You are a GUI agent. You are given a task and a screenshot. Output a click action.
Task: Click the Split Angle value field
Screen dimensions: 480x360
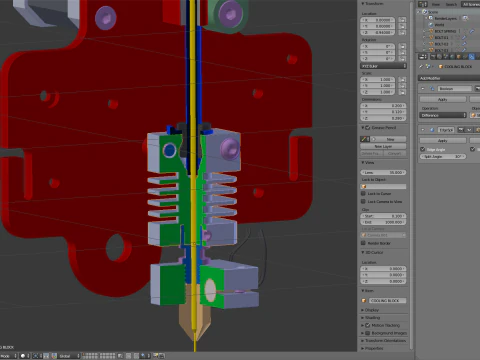coord(443,156)
